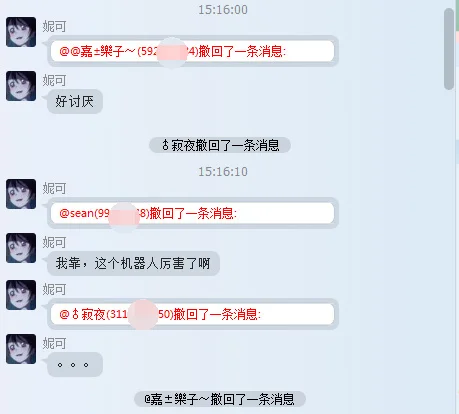Click the chat scrollbar thumb
Viewport: 459px width, 414px height.
(449, 49)
